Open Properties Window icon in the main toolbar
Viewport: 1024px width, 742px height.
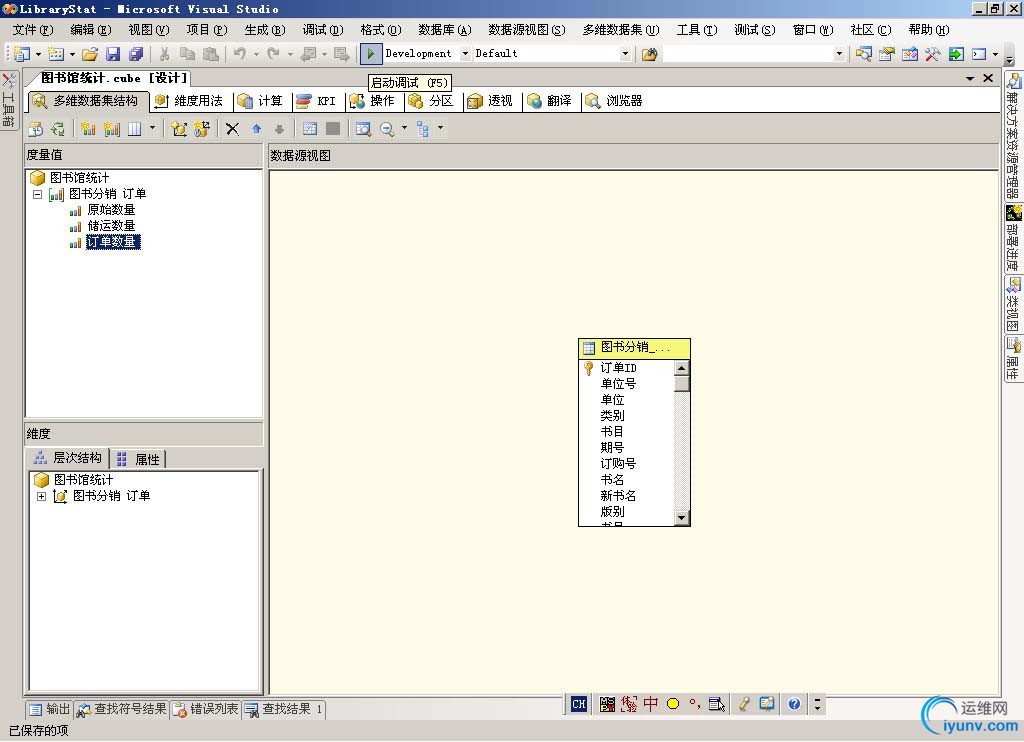[x=886, y=54]
